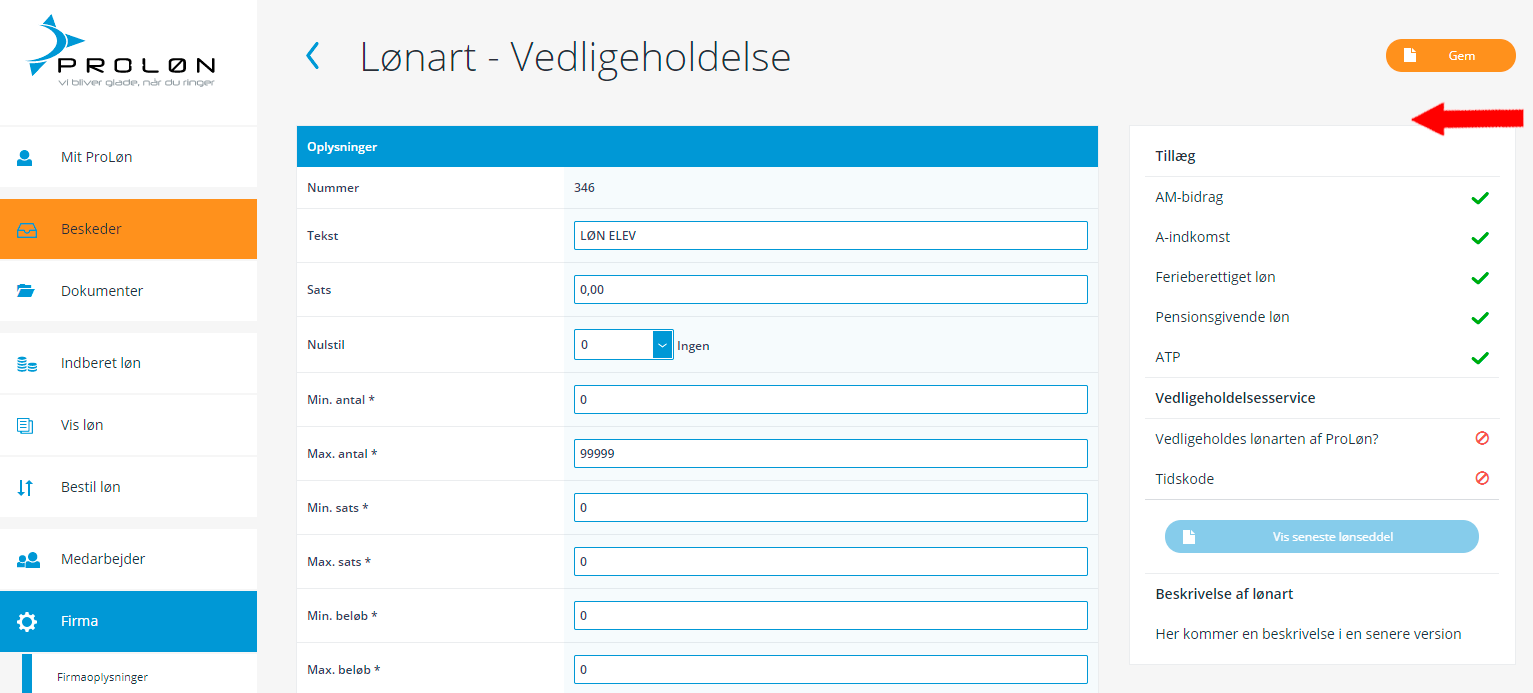The width and height of the screenshot is (1533, 693).
Task: Open Vis løn menu item
Action: [82, 425]
